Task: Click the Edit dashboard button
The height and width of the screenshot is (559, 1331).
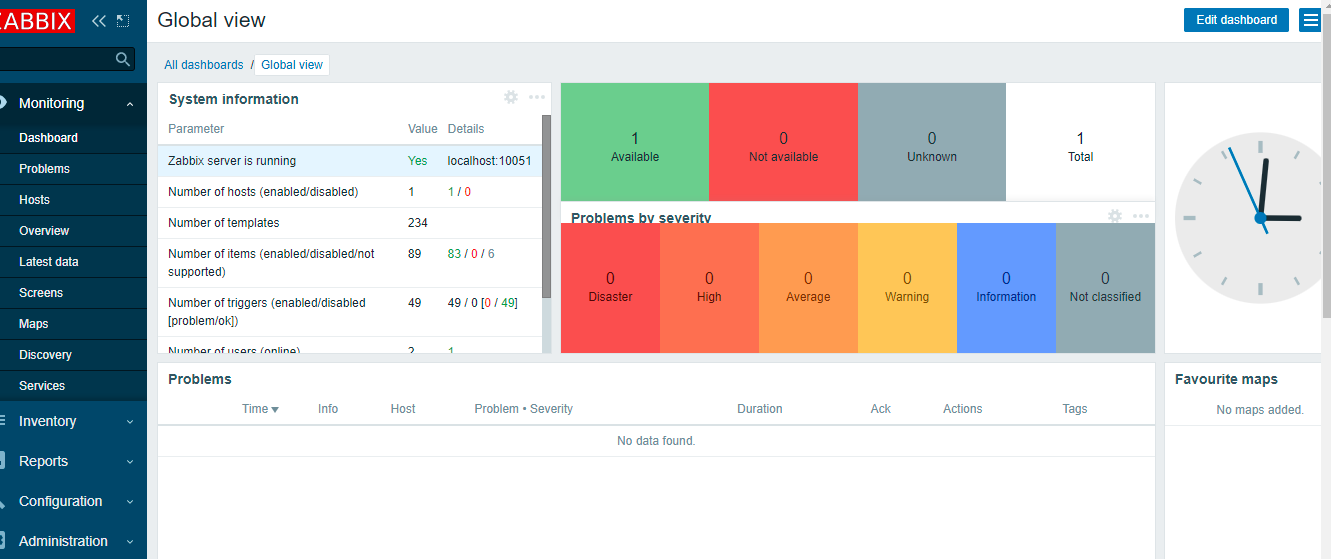Action: tap(1237, 20)
